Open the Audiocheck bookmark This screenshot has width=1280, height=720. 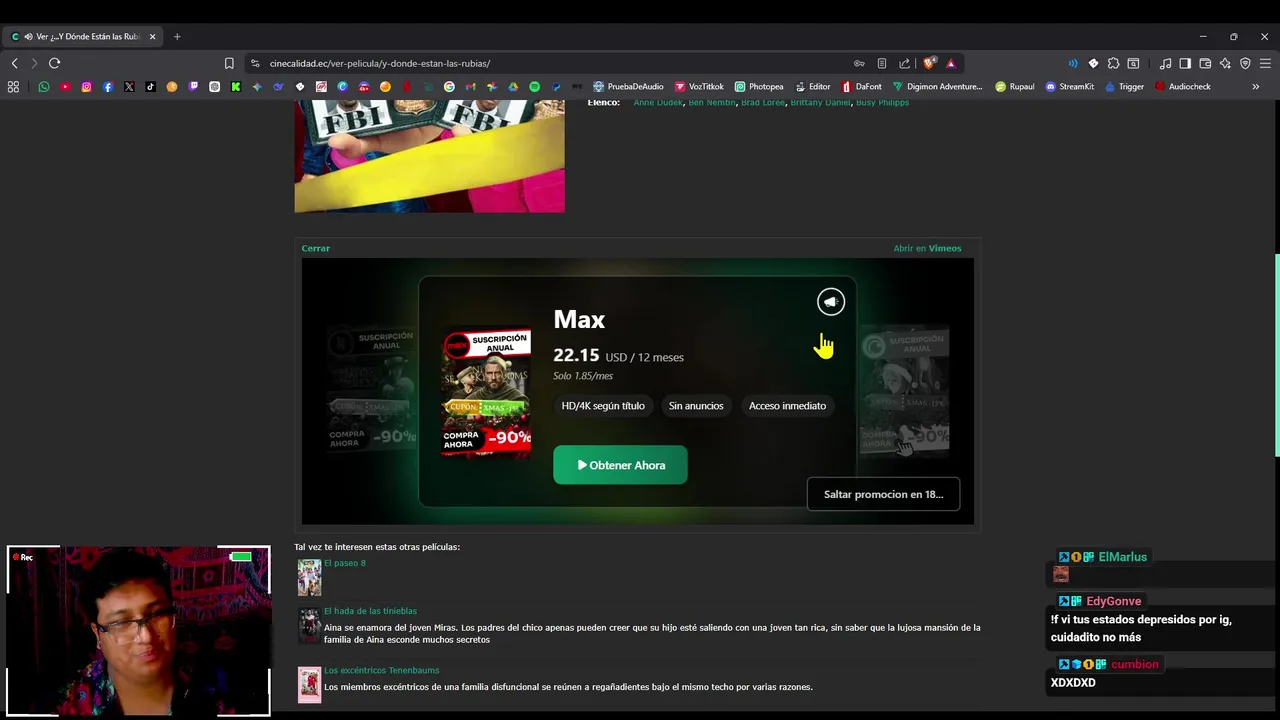(1183, 87)
